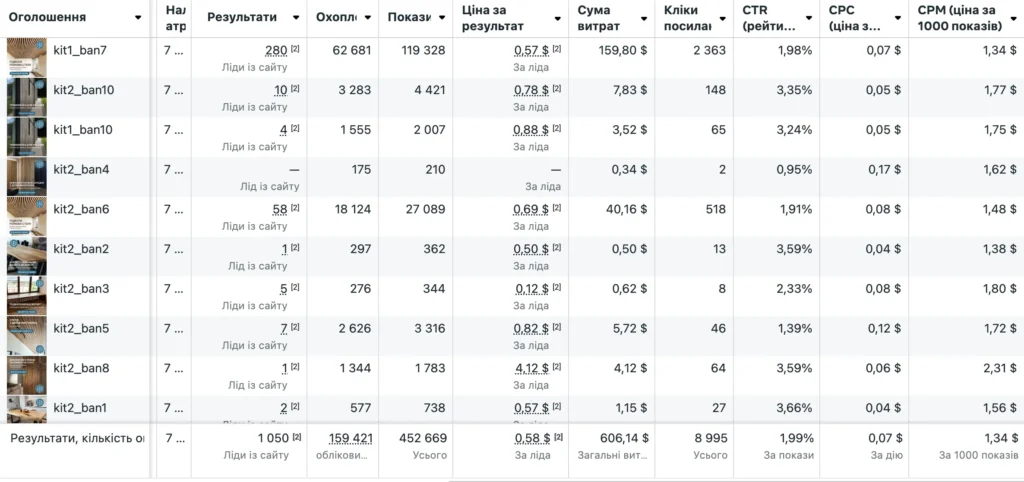The height and width of the screenshot is (482, 1024).
Task: Click the kit2_ban5 ad name row
Action: [x=81, y=328]
